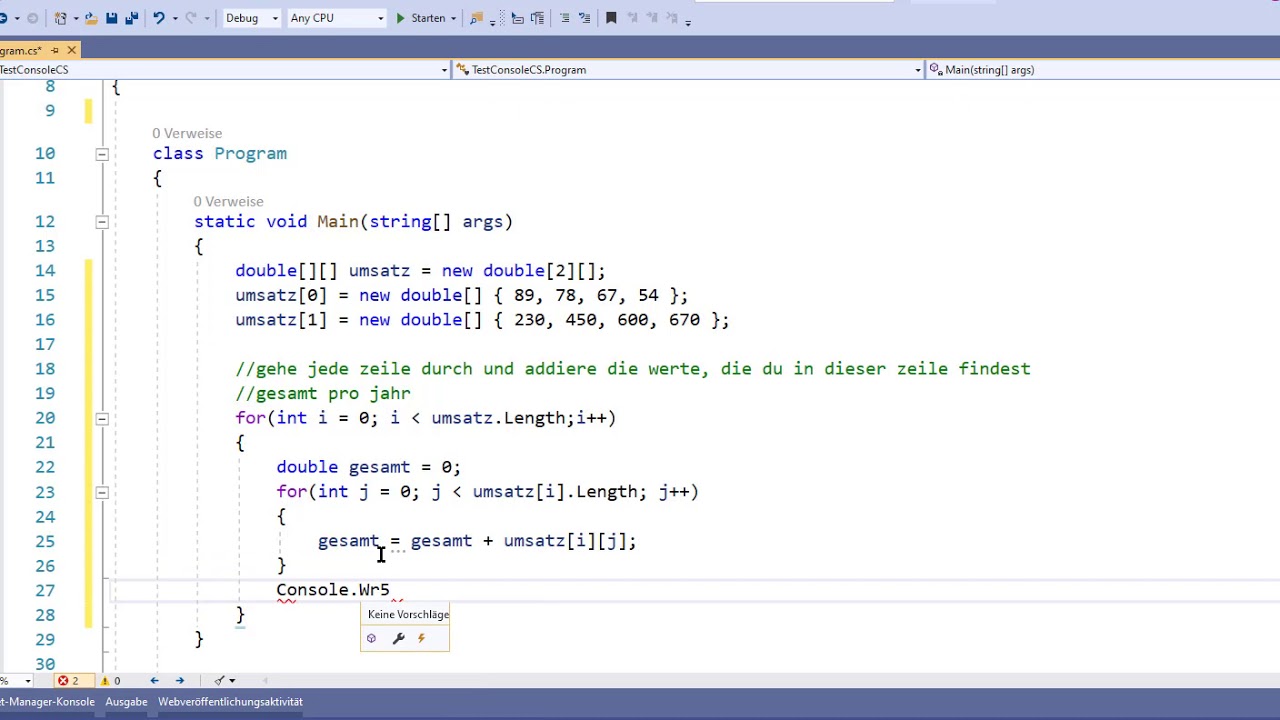The image size is (1280, 720).
Task: Go to next issue with right arrow
Action: coord(179,681)
